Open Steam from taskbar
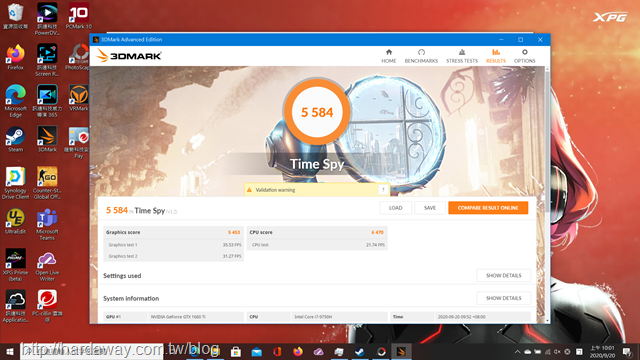 (x=360, y=351)
